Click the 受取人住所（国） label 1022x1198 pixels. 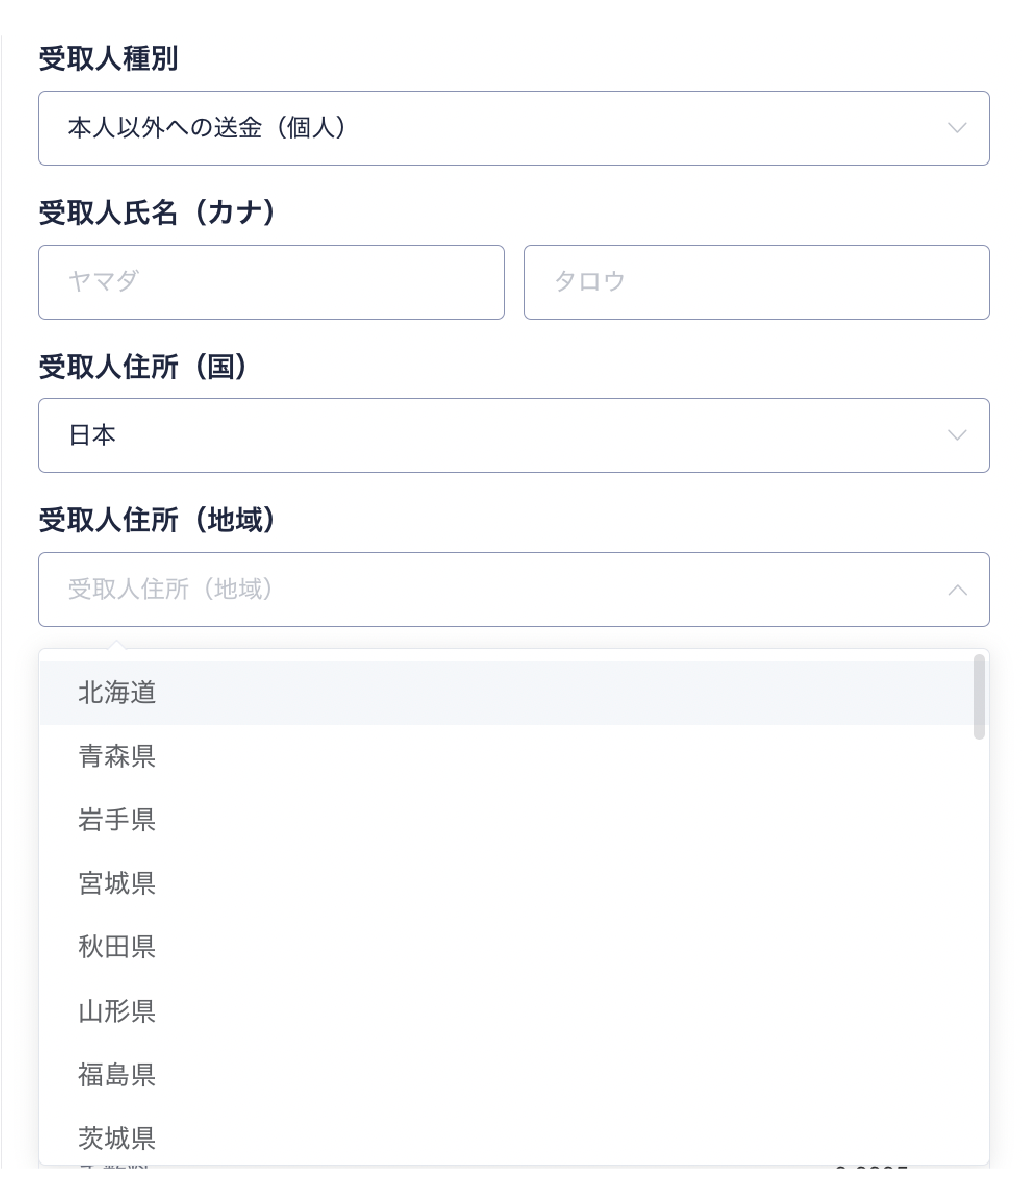point(143,367)
